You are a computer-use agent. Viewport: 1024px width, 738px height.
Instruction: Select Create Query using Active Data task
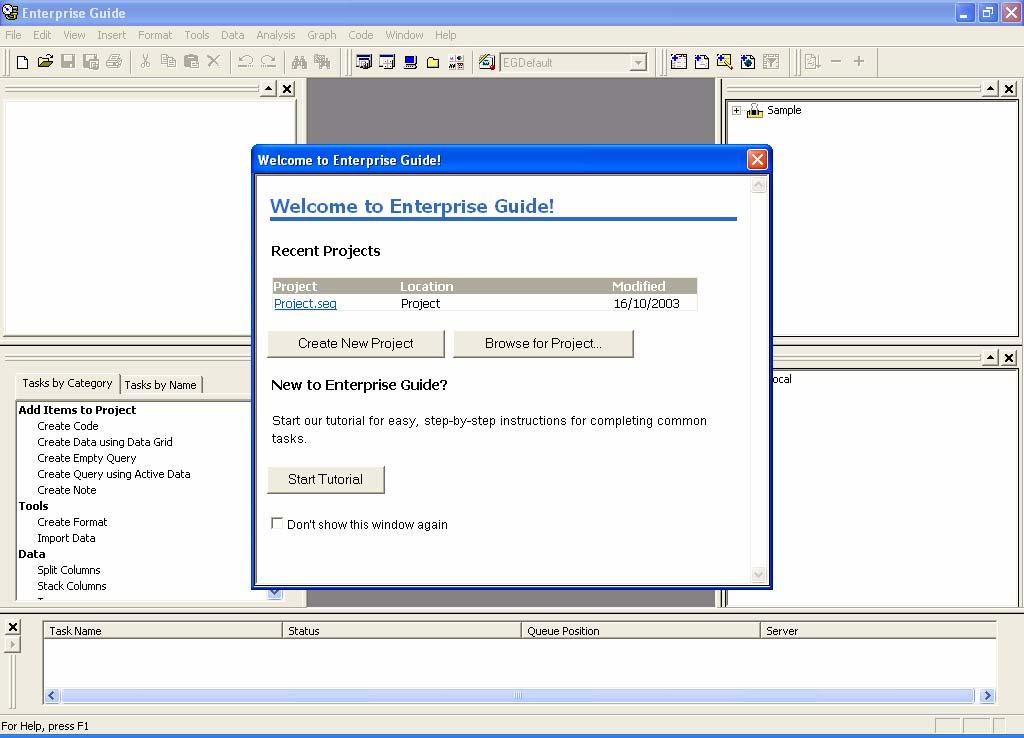(114, 474)
